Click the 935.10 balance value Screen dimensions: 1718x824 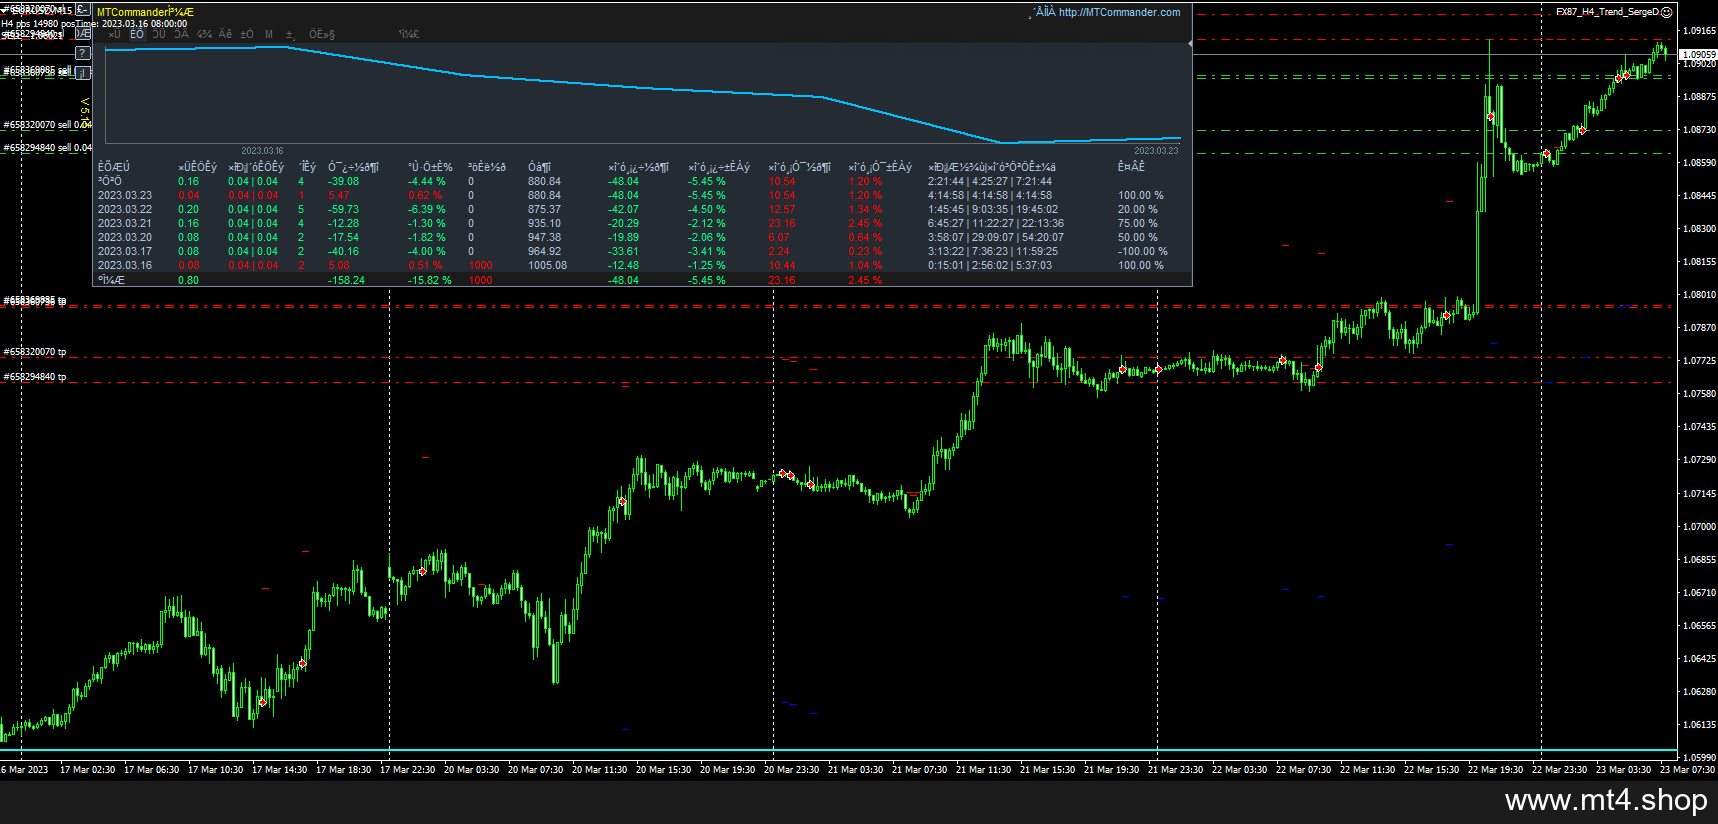[544, 224]
